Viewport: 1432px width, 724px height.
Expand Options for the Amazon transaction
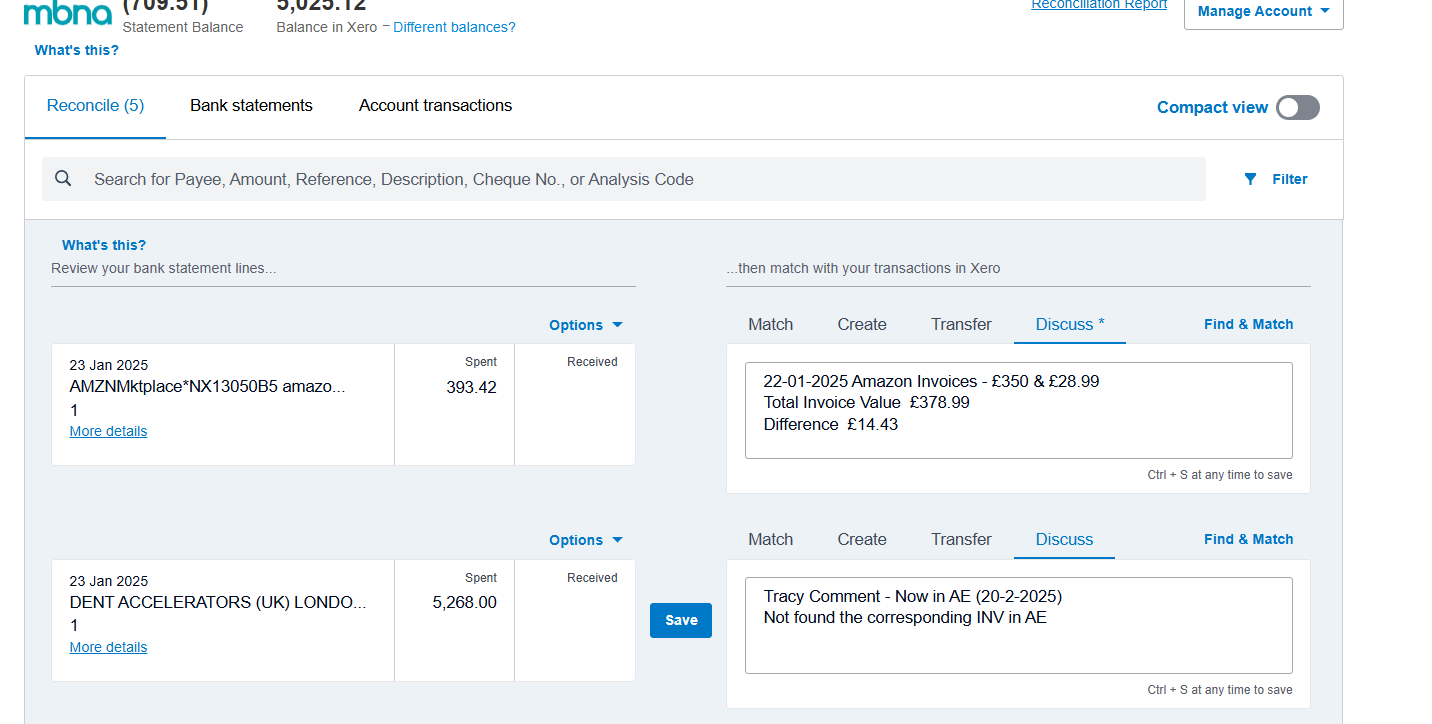[x=585, y=325]
